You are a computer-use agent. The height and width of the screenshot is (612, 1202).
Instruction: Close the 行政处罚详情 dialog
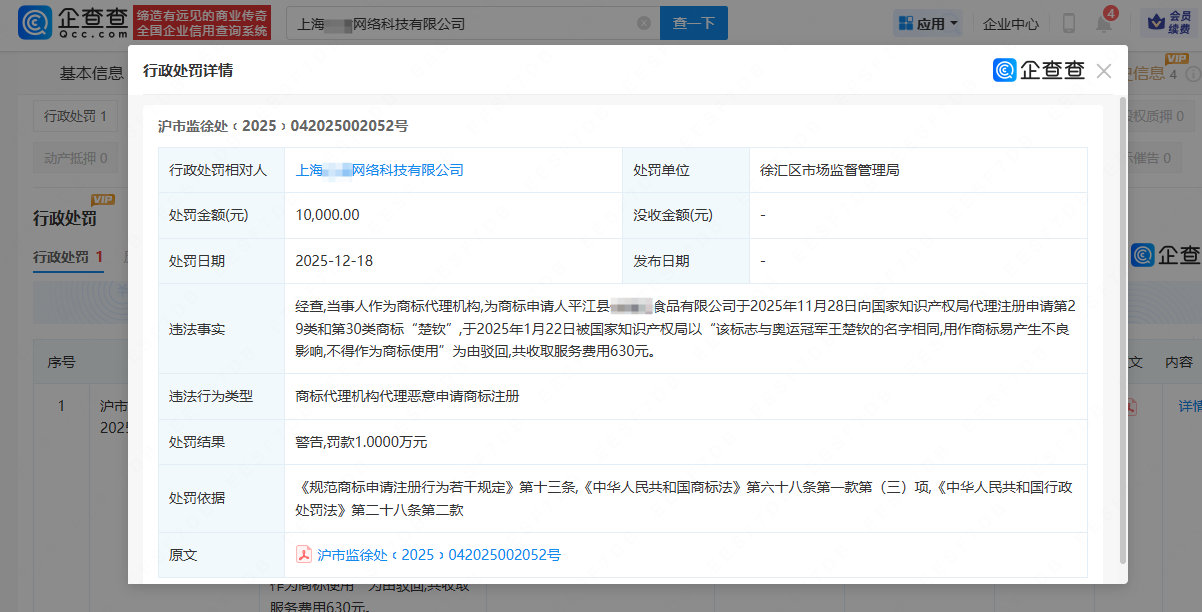(1104, 71)
